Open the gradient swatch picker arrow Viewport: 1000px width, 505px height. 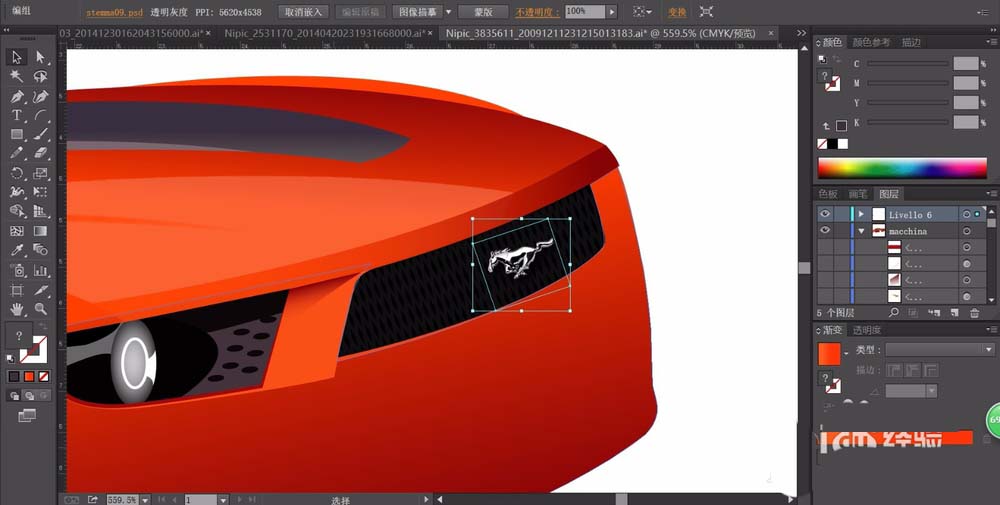pyautogui.click(x=846, y=353)
